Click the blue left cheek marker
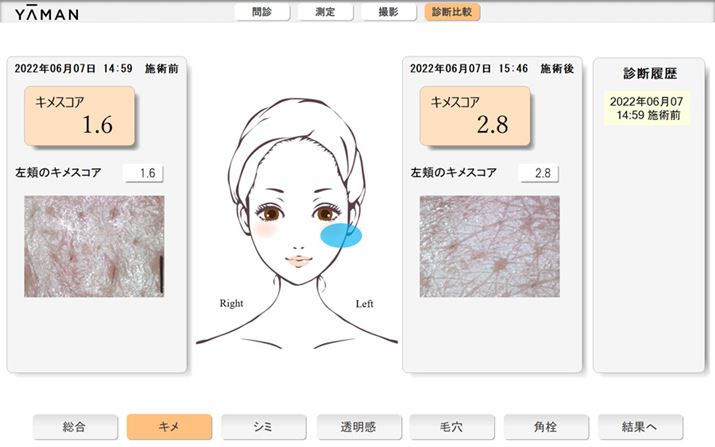This screenshot has height=447, width=715. coord(341,235)
